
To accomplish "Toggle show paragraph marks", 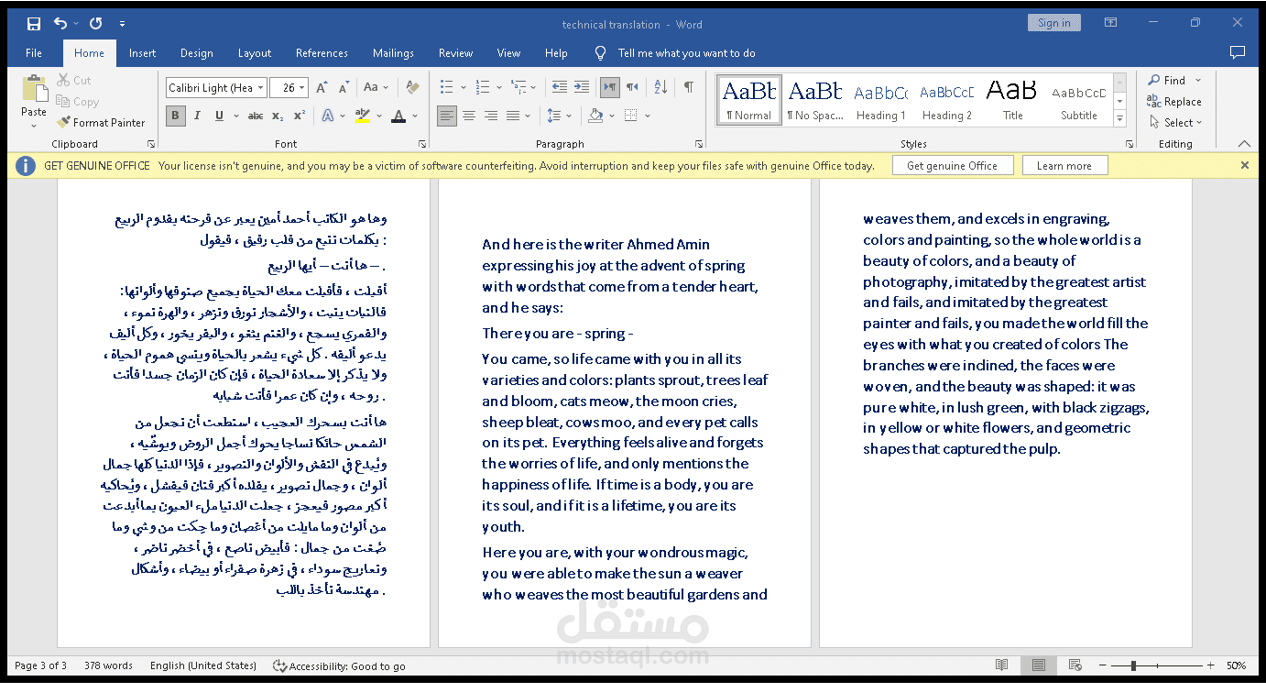I will pos(689,87).
